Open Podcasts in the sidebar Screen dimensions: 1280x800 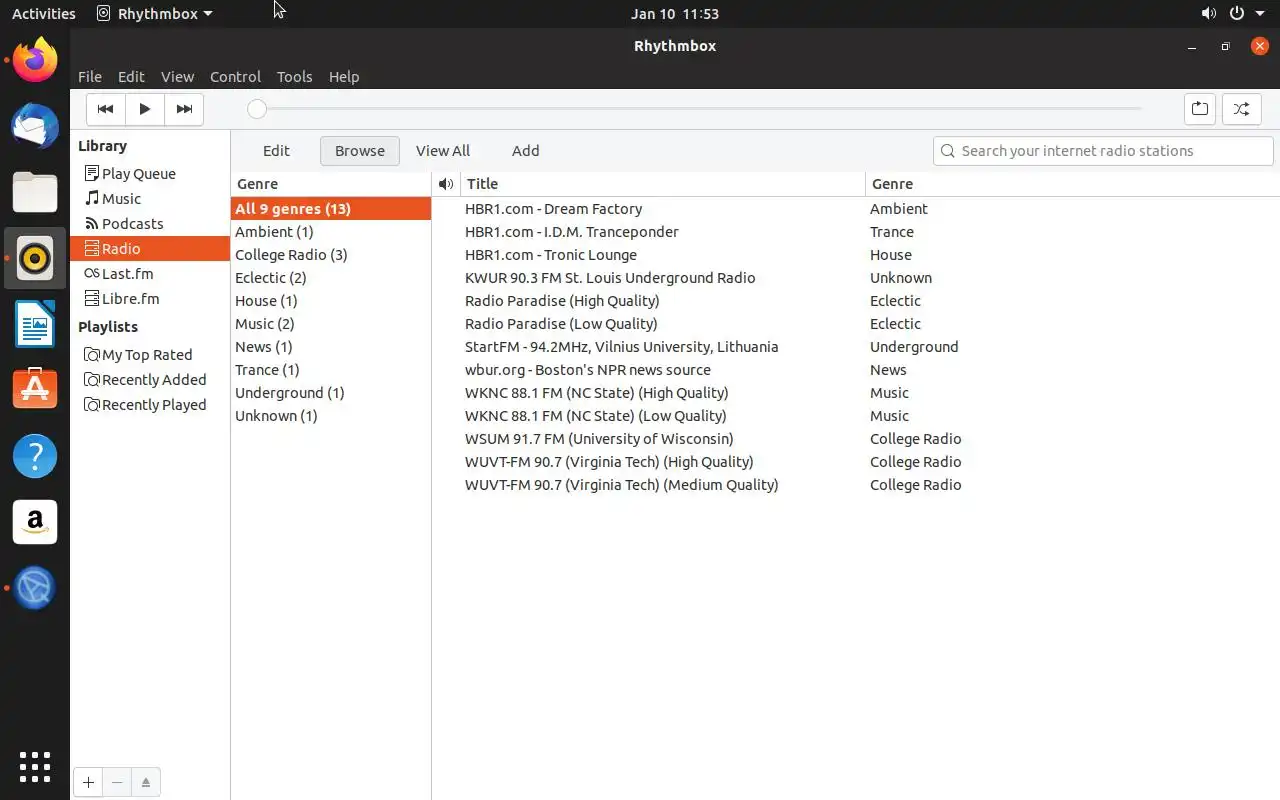tap(150, 223)
